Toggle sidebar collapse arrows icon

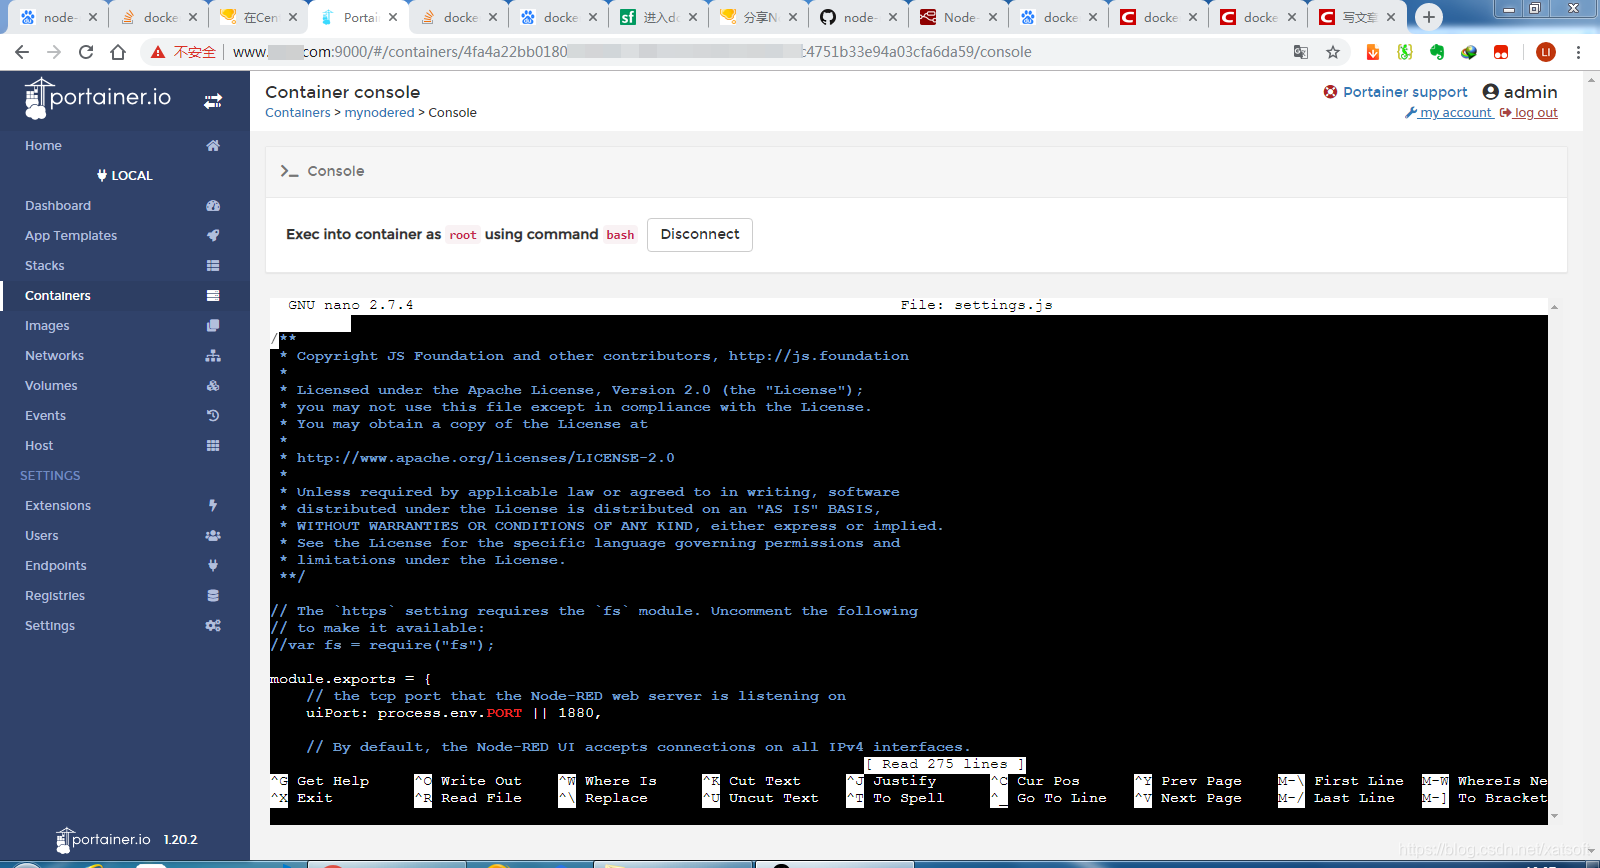(213, 101)
